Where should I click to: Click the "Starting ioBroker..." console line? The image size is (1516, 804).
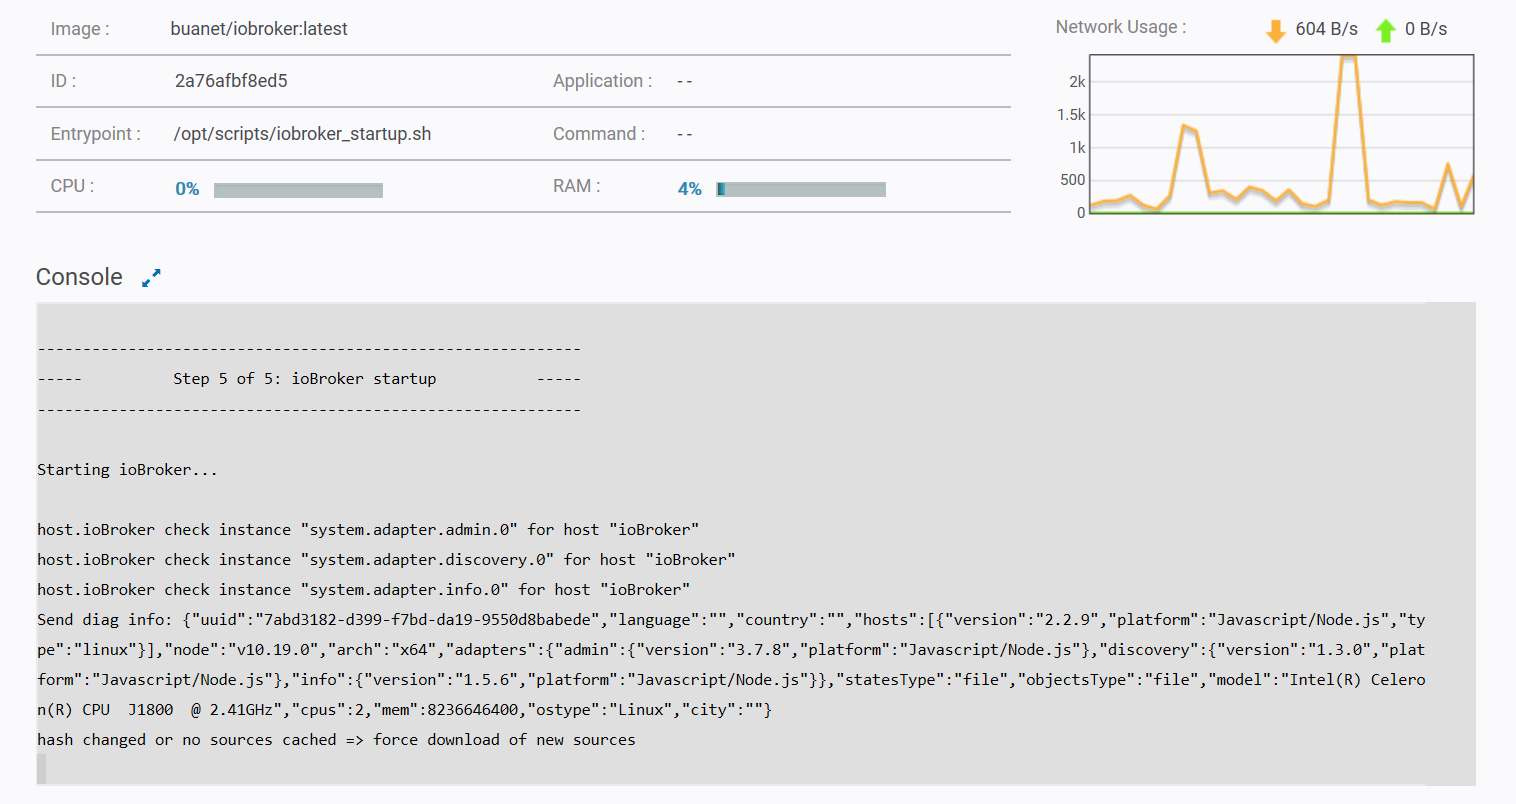point(127,469)
